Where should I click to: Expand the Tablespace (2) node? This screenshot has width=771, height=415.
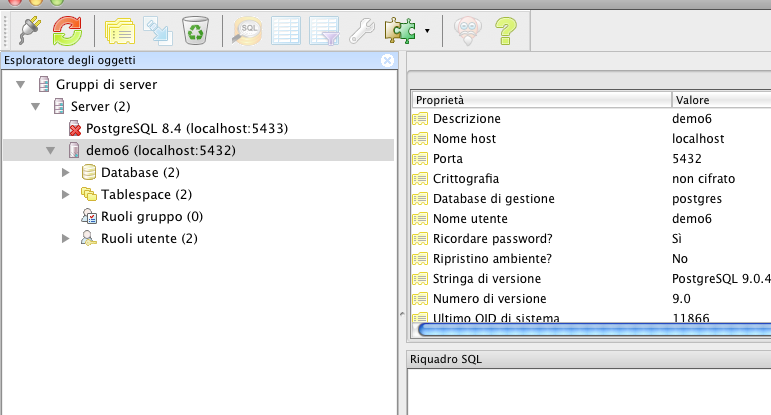tap(65, 195)
